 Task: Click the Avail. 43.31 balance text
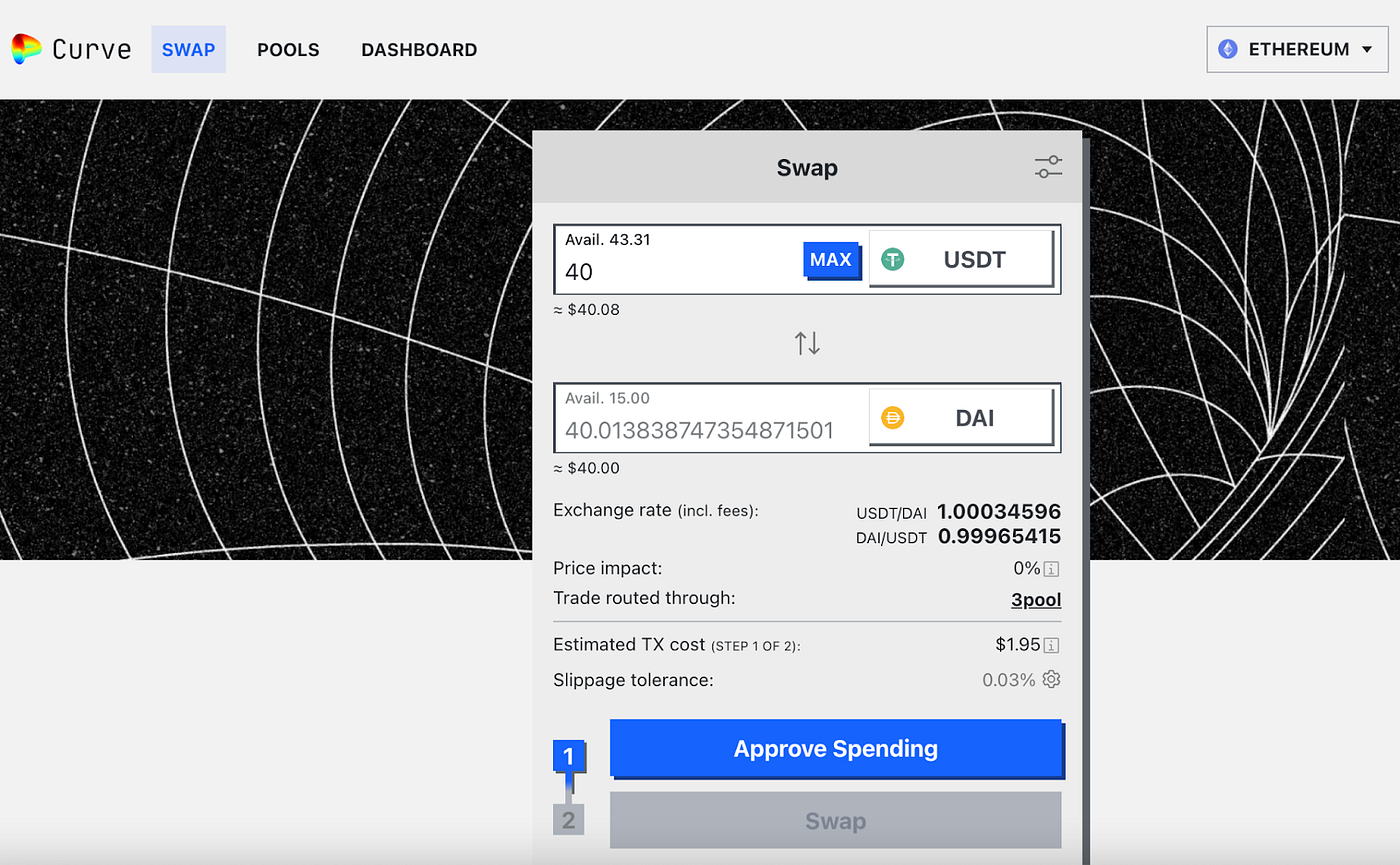[610, 240]
